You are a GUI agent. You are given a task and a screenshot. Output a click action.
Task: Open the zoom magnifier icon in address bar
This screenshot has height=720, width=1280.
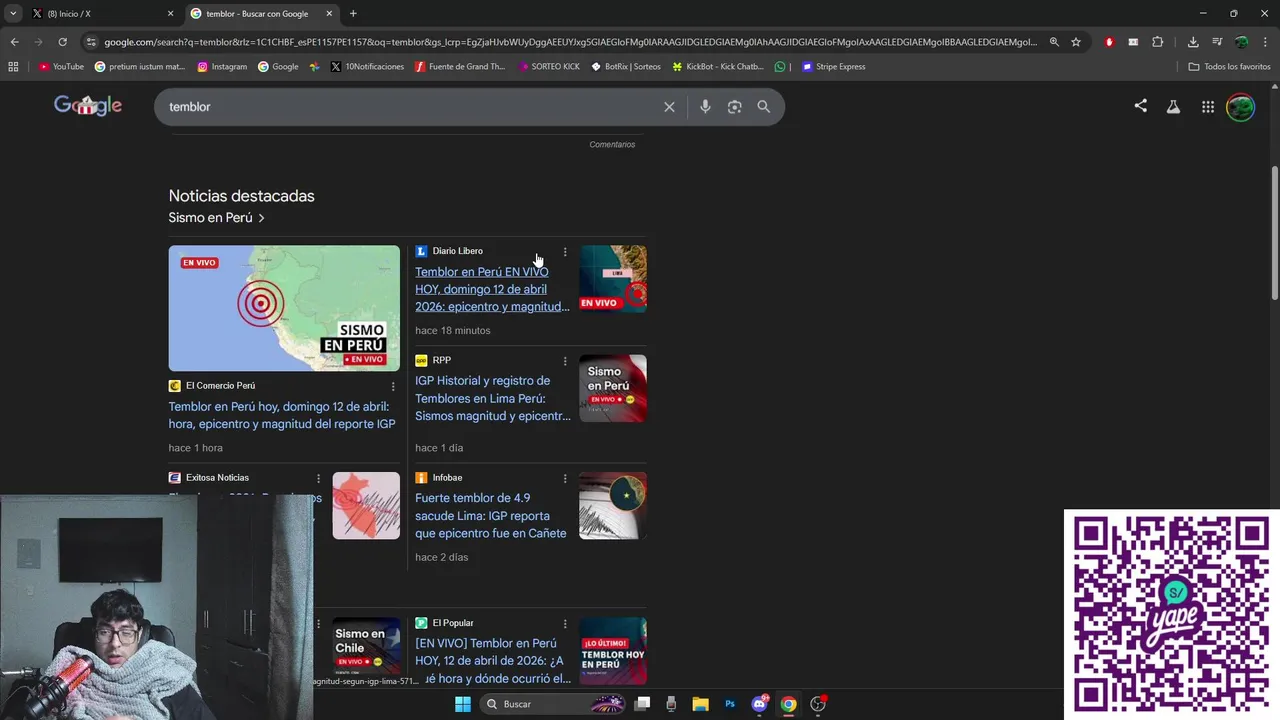tap(1054, 42)
